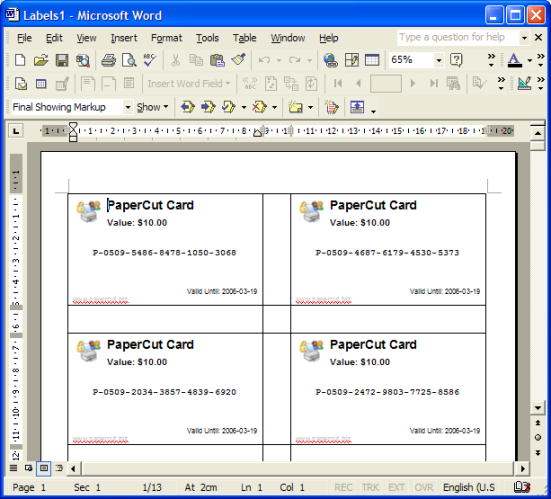Expand Accept Change dropdown arrow
This screenshot has height=499, width=551.
tap(244, 107)
